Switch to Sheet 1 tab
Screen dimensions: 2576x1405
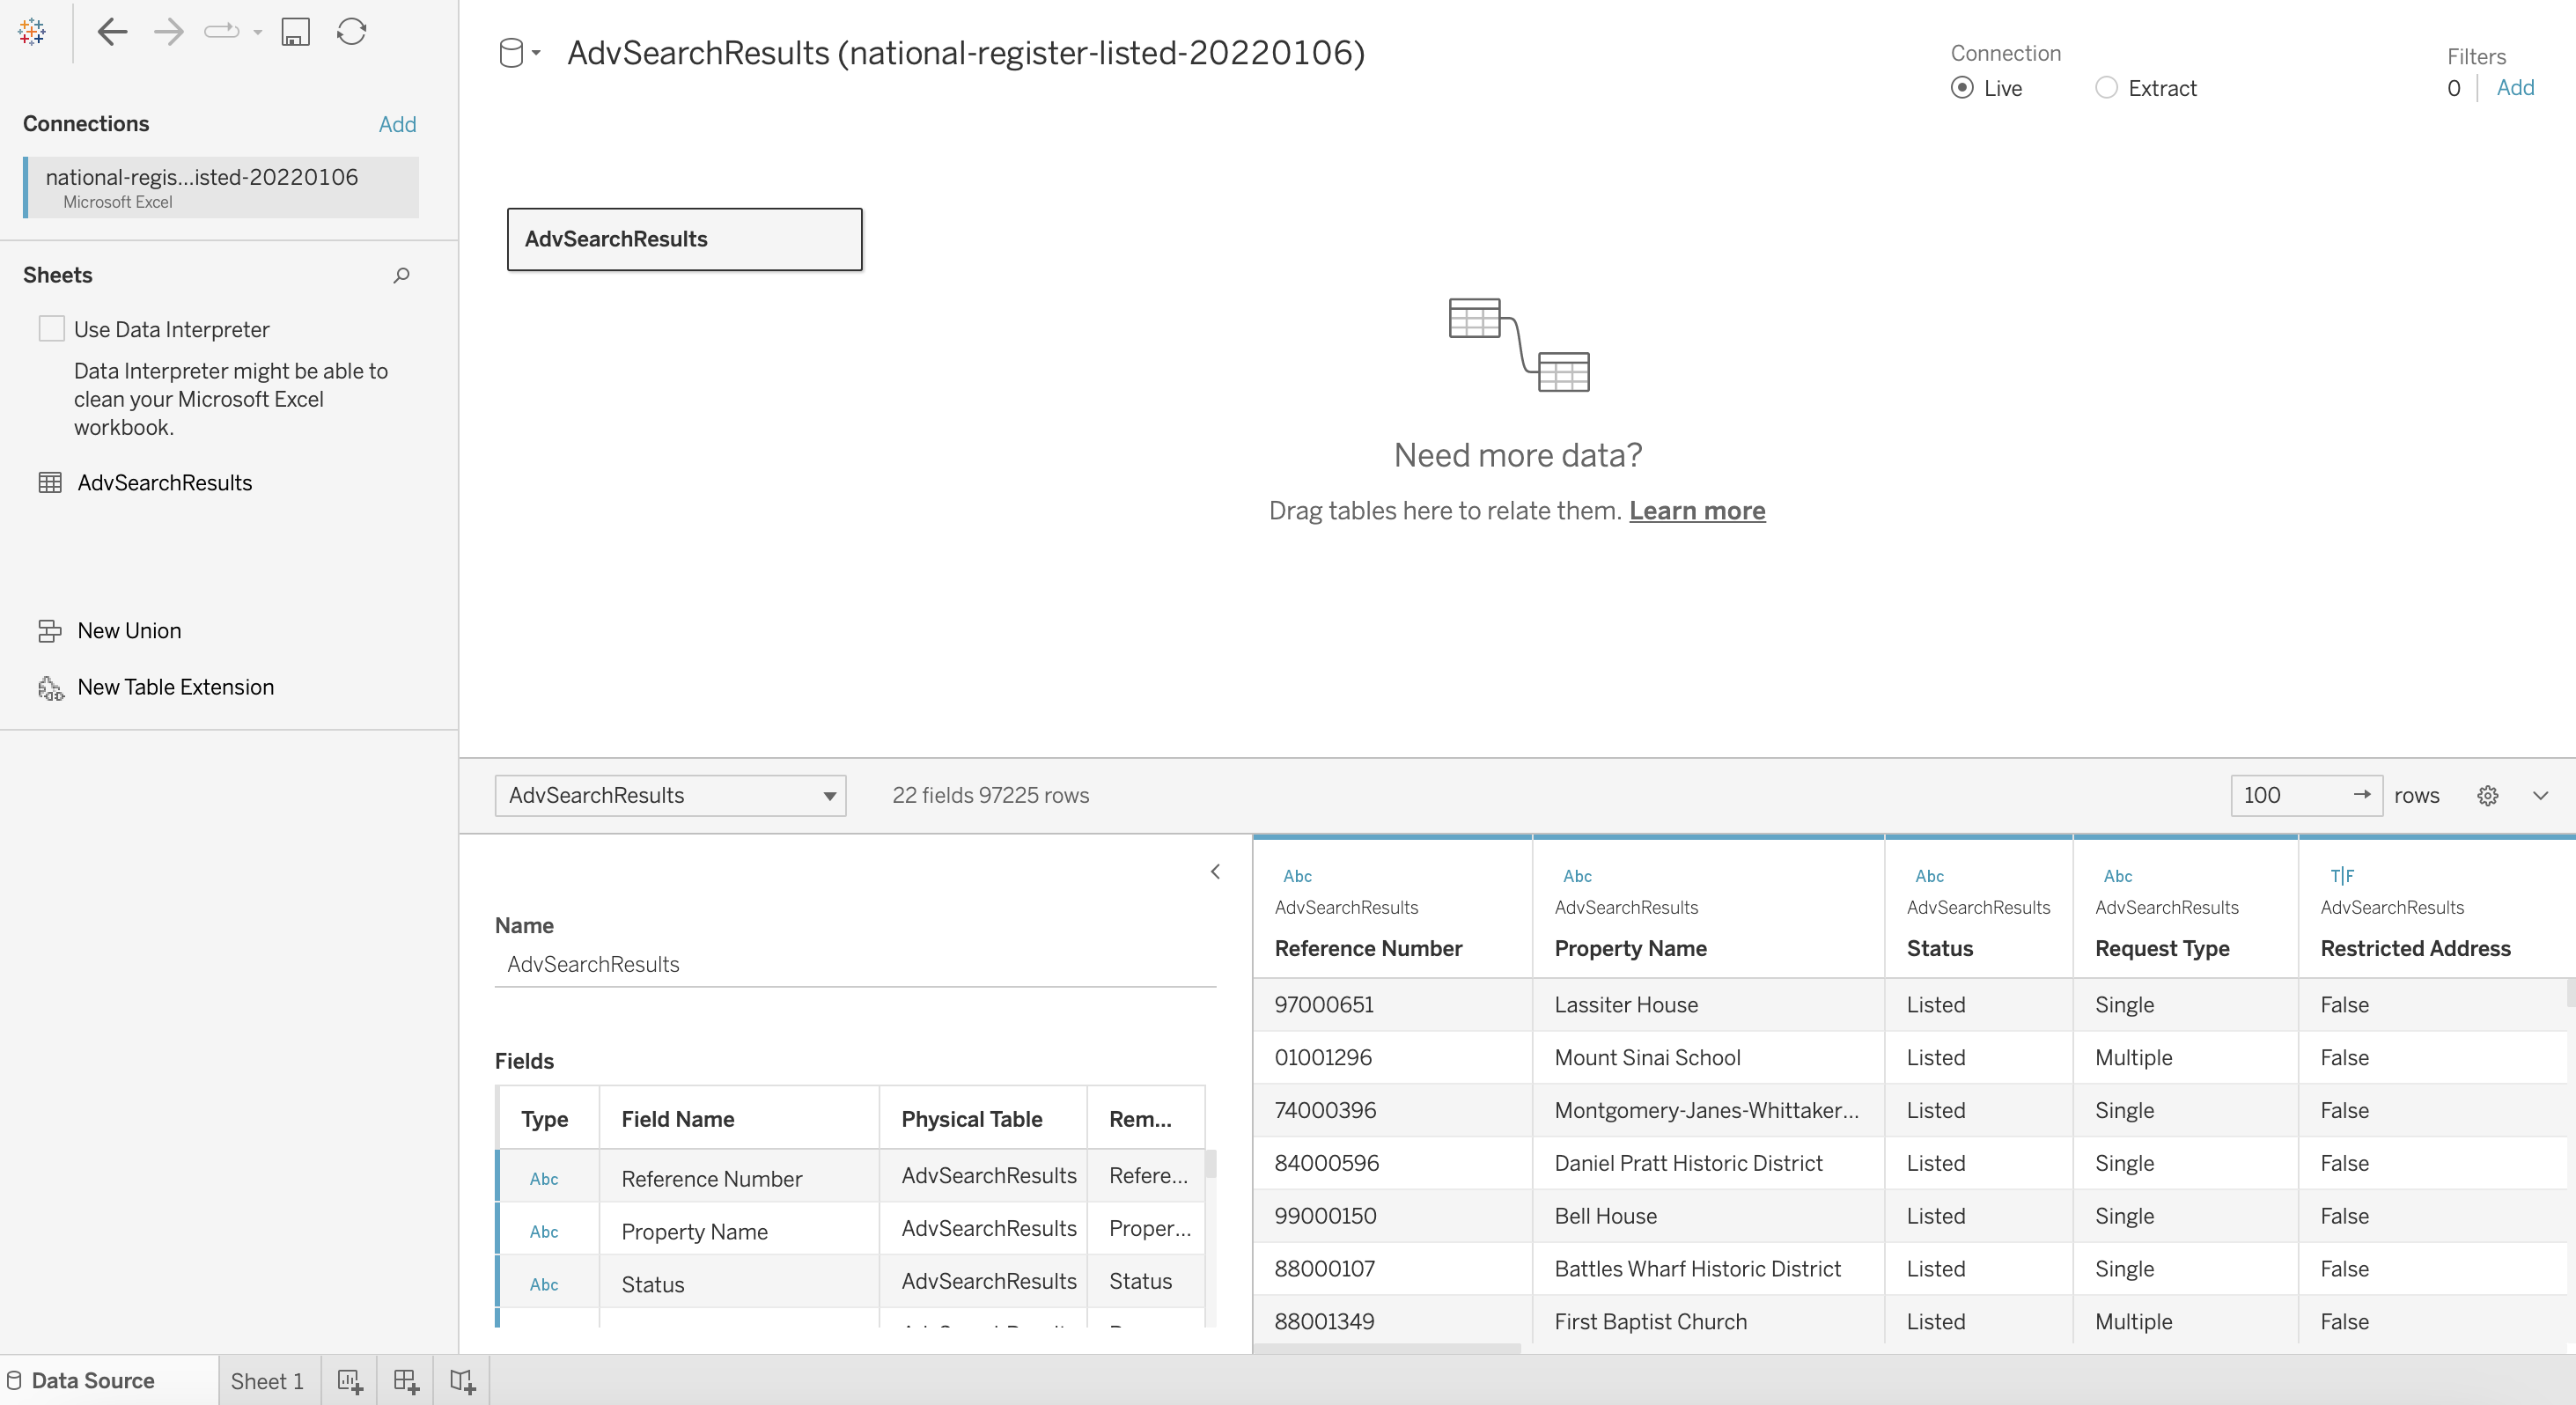click(267, 1381)
